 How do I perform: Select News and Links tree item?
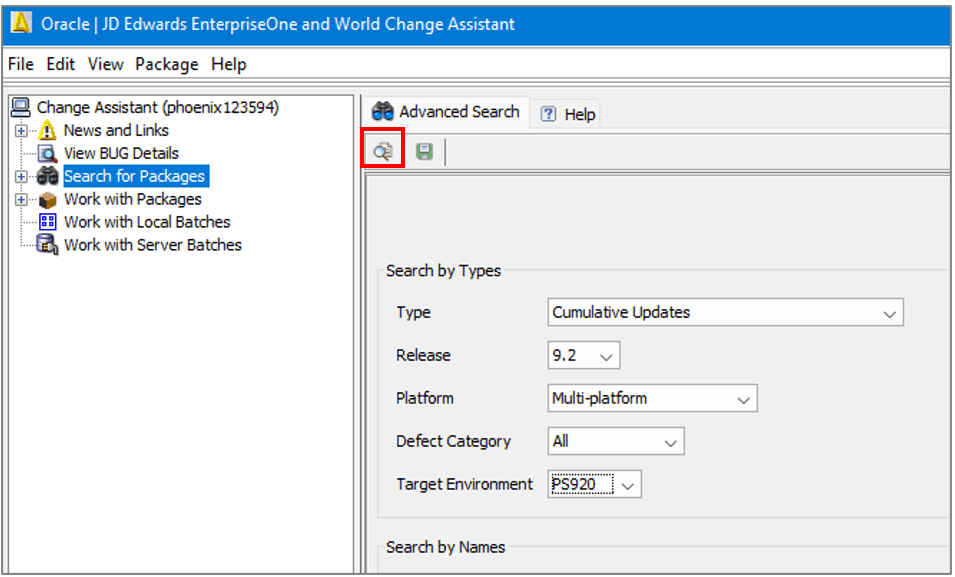[x=116, y=130]
